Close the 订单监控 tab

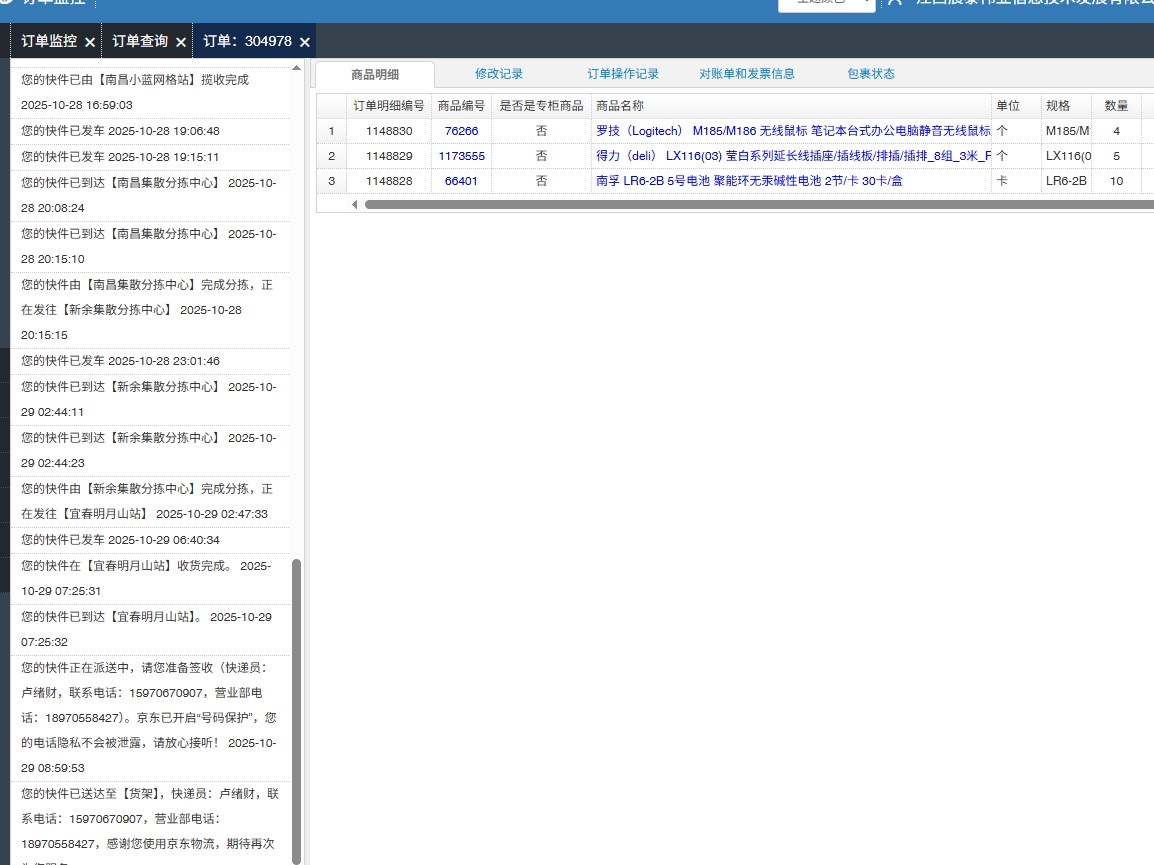[x=90, y=42]
